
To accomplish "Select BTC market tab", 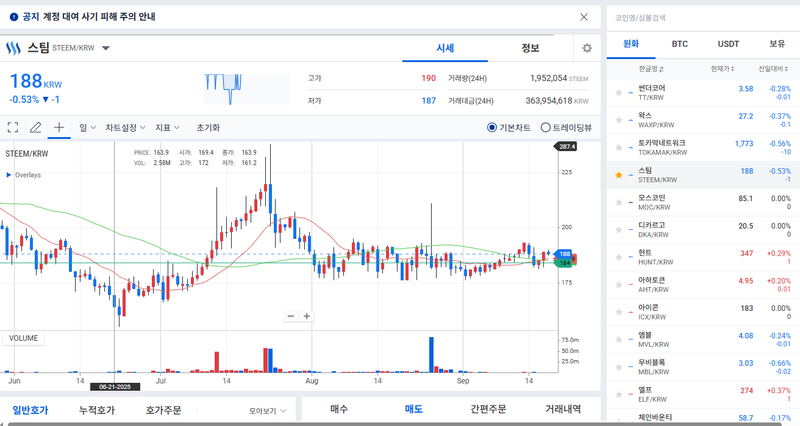I will 680,44.
